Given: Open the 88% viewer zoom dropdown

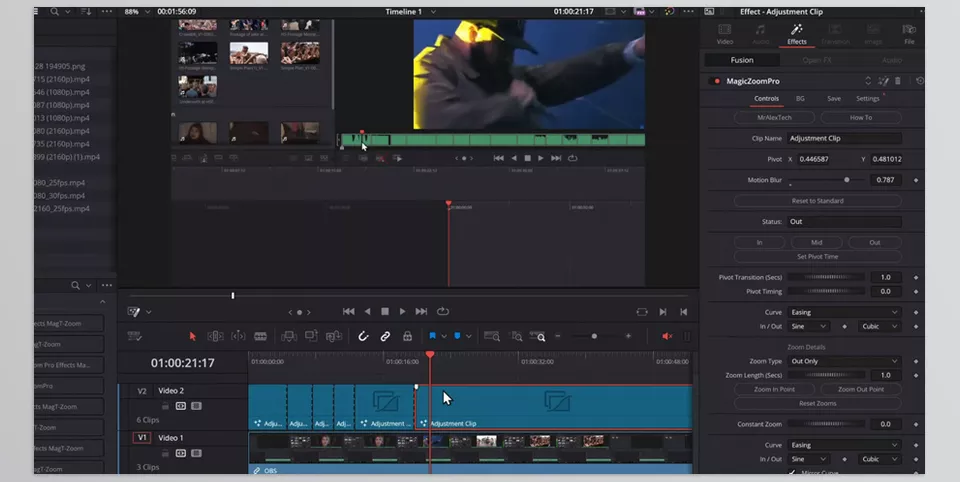Looking at the screenshot, I should pyautogui.click(x=147, y=12).
